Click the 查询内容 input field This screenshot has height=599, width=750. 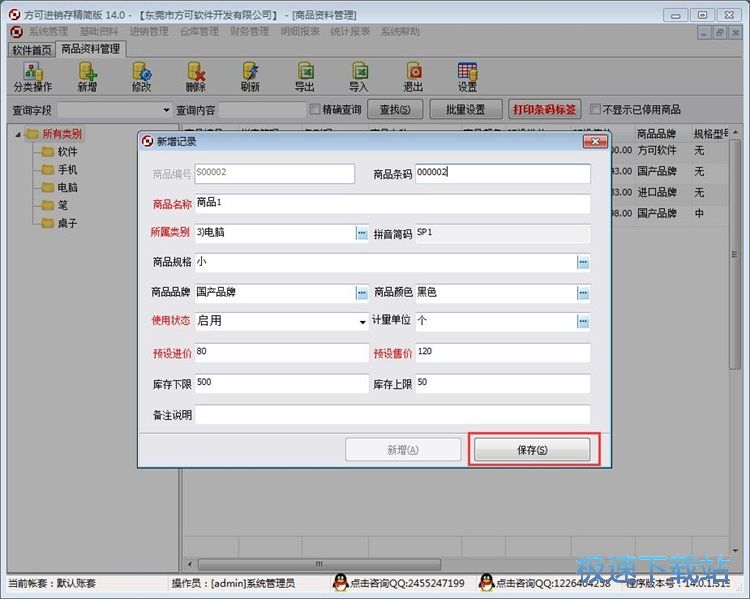coord(262,110)
